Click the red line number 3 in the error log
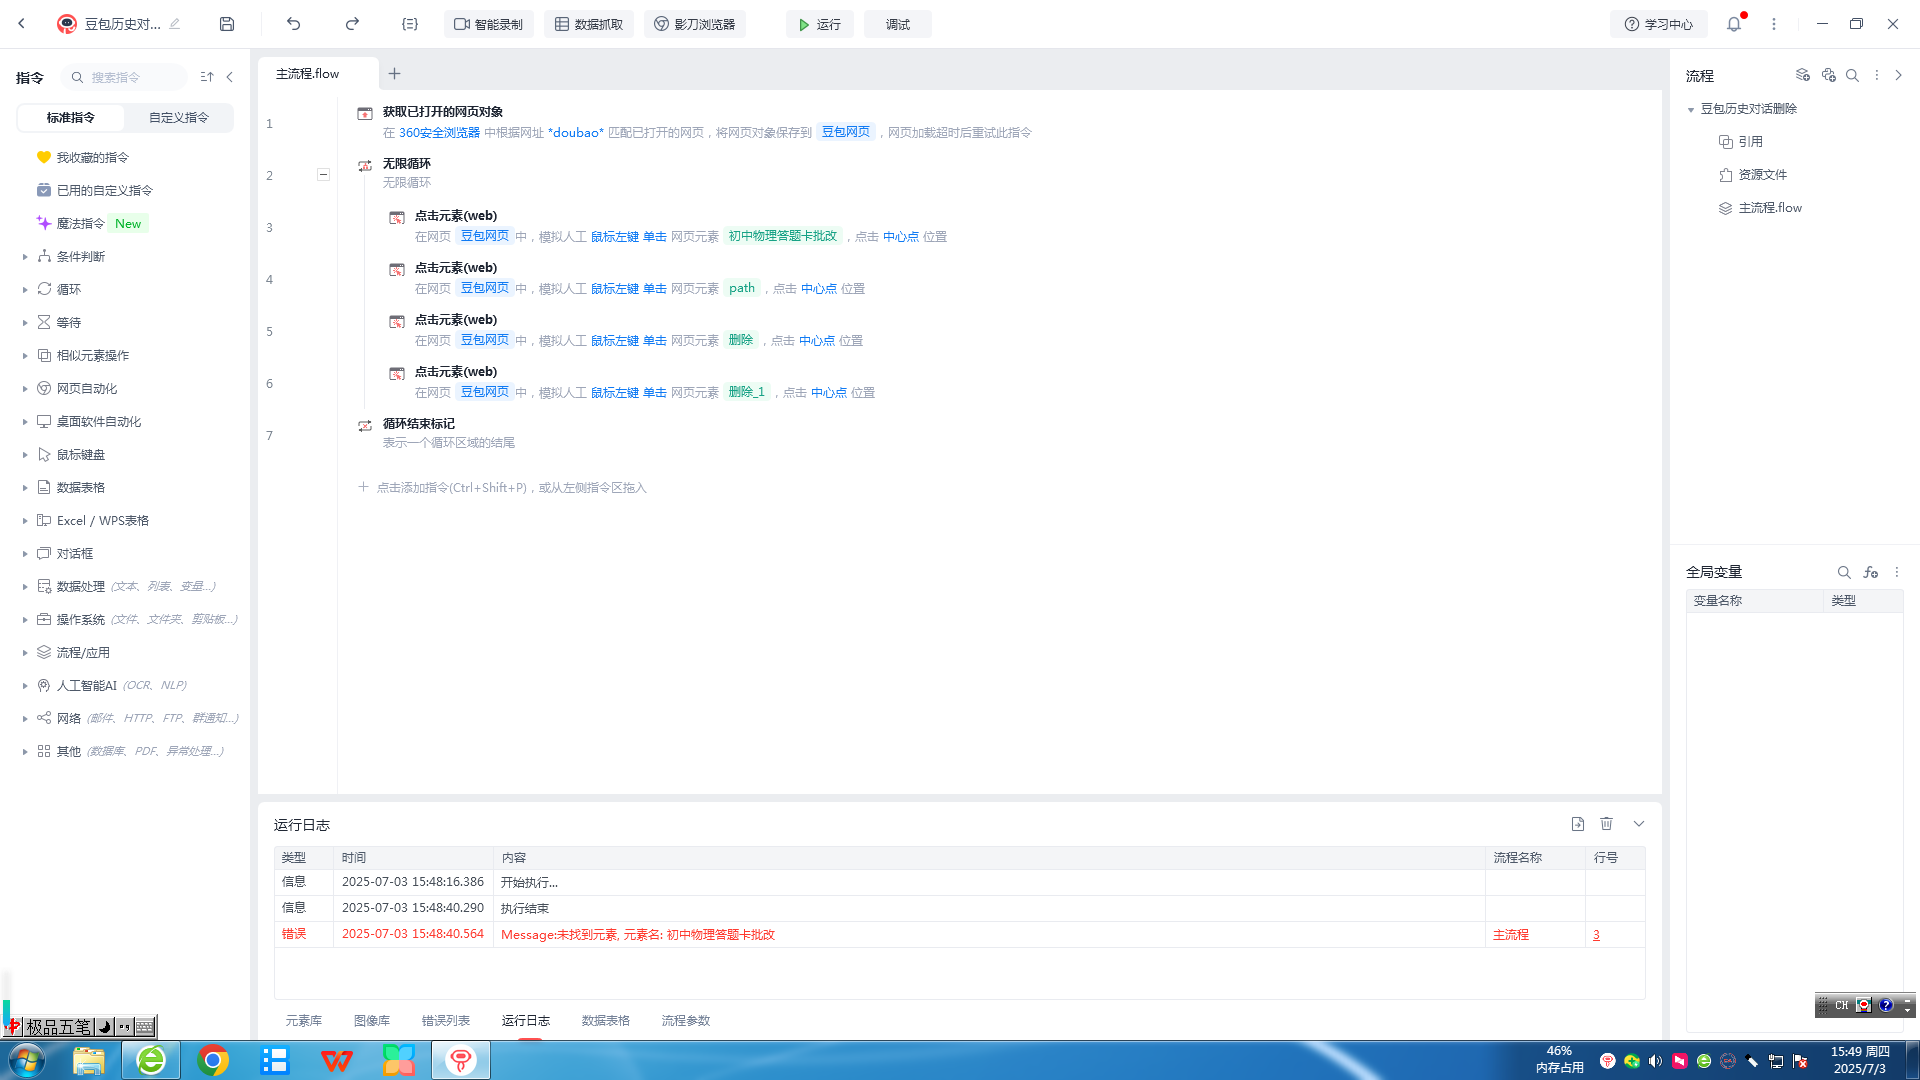The image size is (1920, 1080). [x=1596, y=935]
